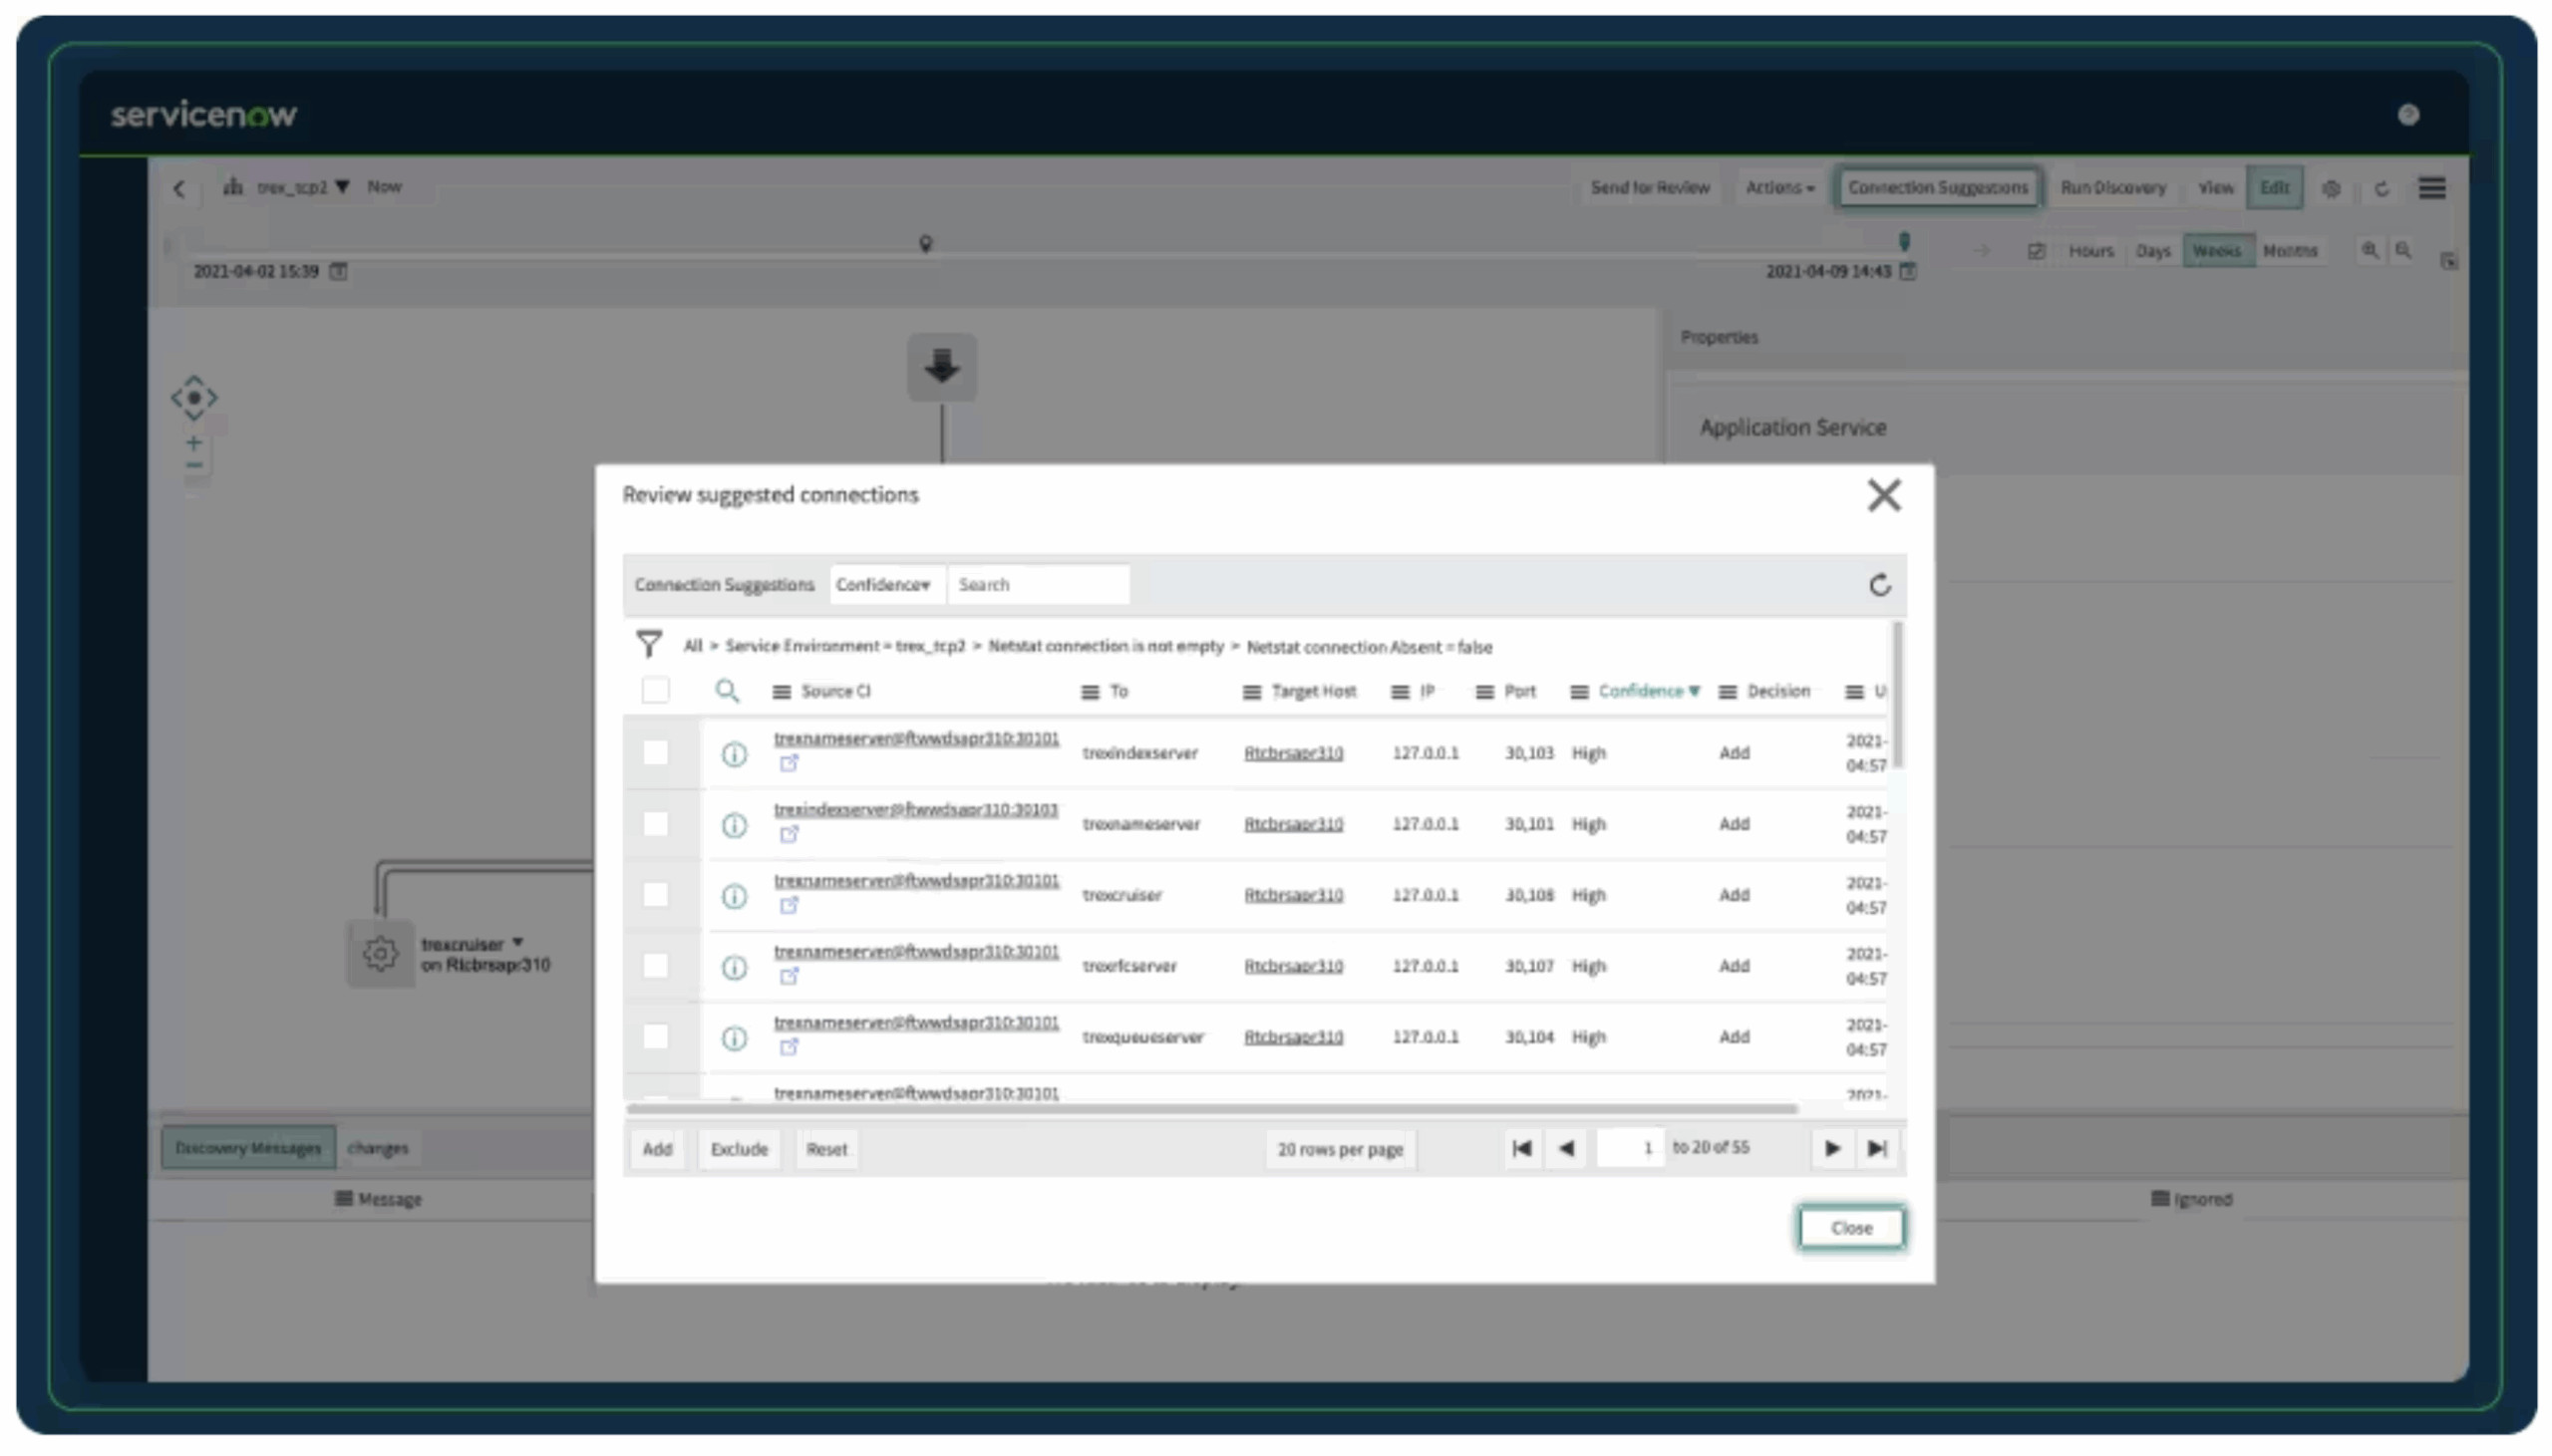Click the external link icon beside trexnameserver@ftwwdsapr310:30101
Viewport: 2552px width, 1456px height.
[790, 765]
